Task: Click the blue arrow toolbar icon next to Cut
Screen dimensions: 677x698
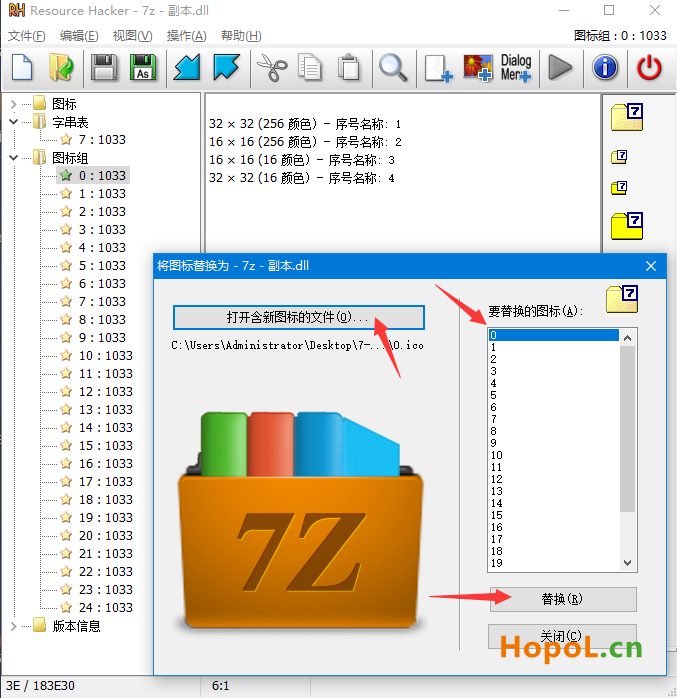Action: pos(227,68)
